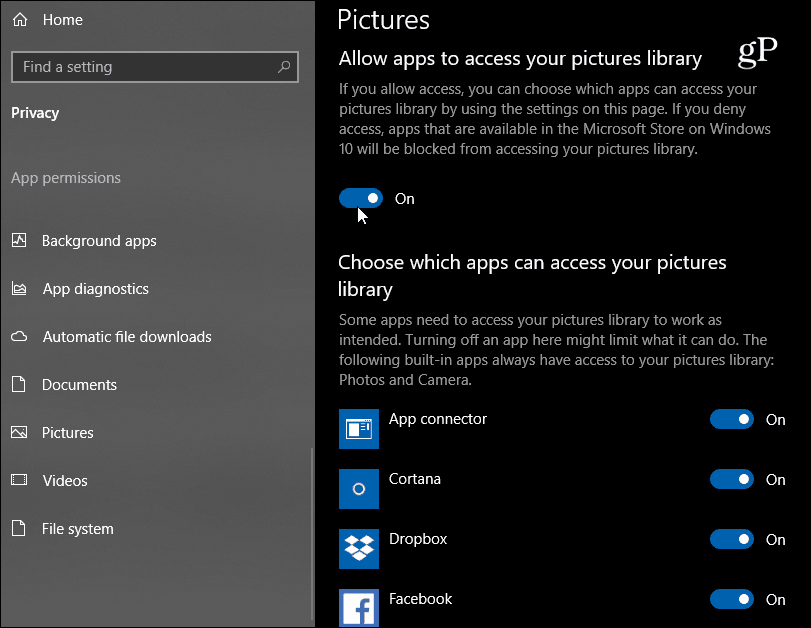The height and width of the screenshot is (628, 811).
Task: Click the sidebar vertical scrollbar
Action: [x=312, y=533]
